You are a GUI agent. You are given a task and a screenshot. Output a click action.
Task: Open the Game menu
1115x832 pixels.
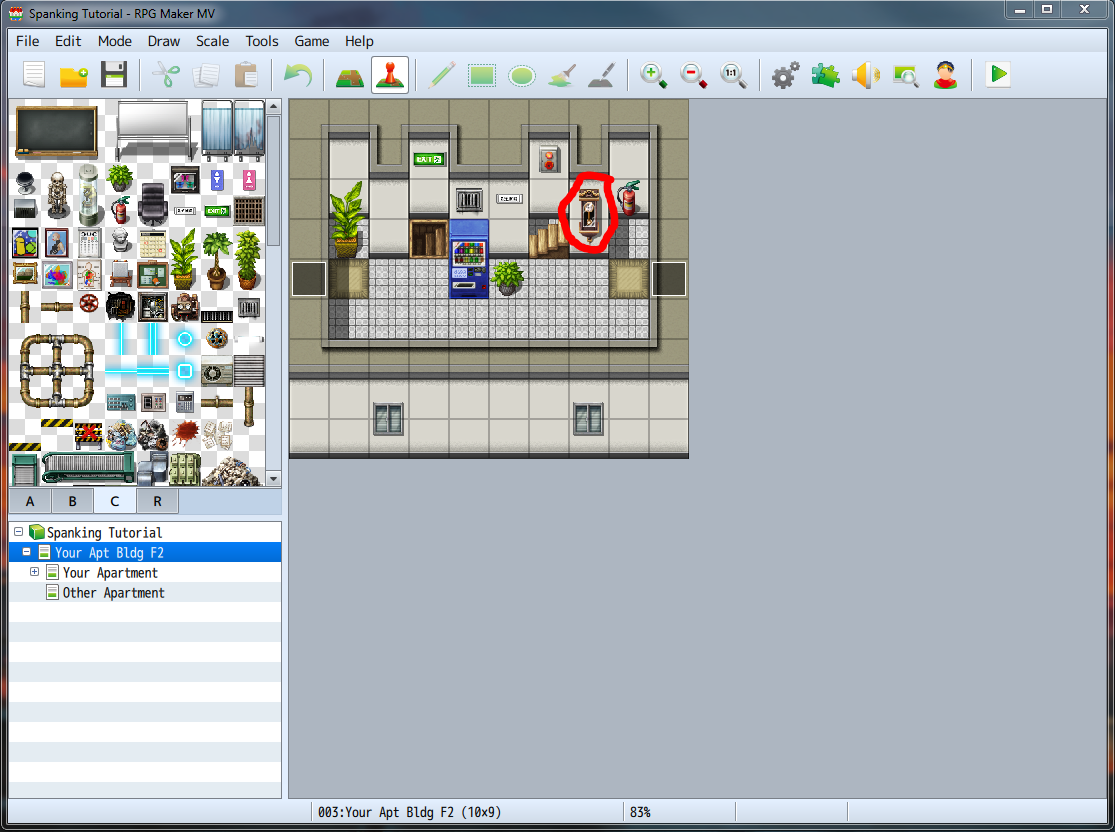[311, 41]
